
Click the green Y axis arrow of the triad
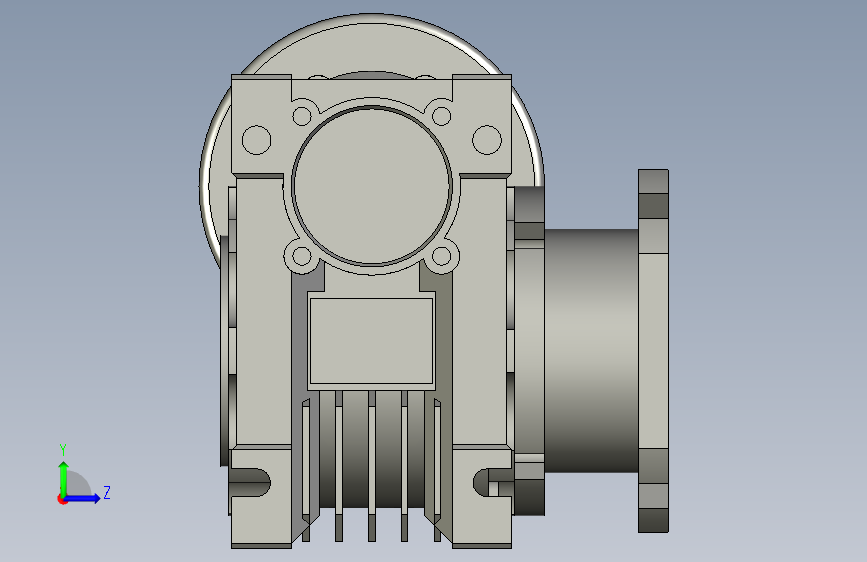(64, 478)
